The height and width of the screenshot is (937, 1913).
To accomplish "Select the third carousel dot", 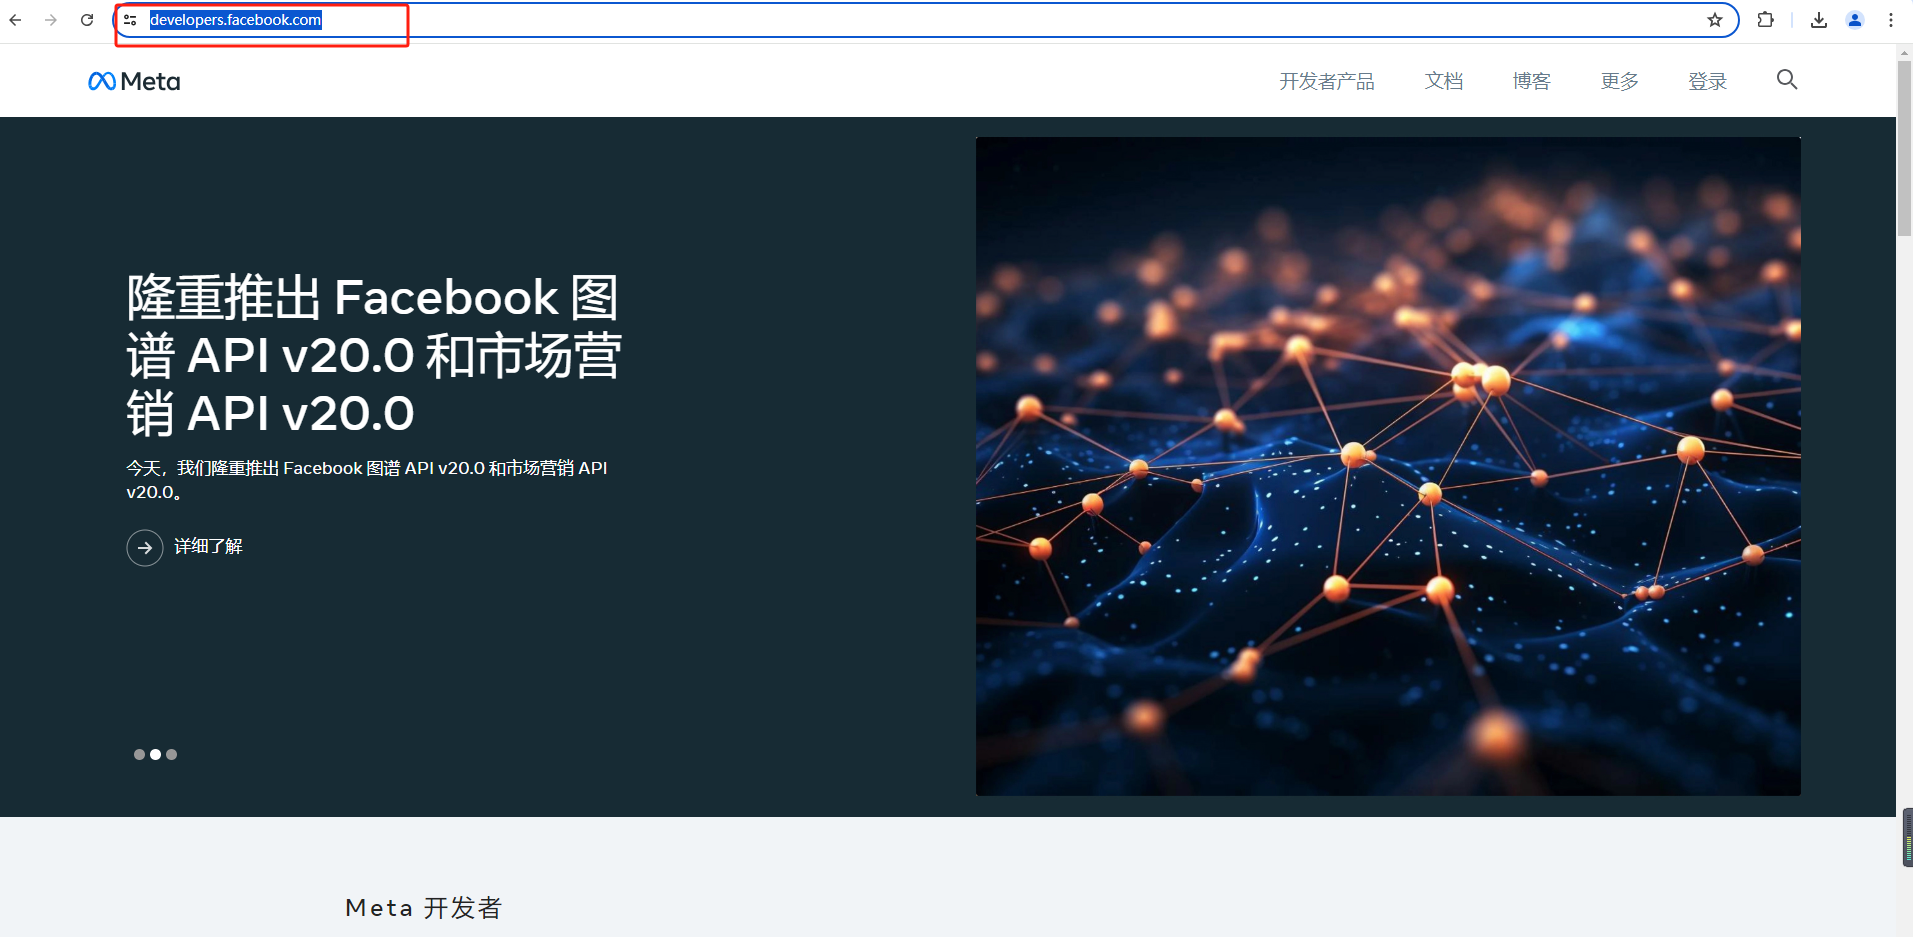I will point(171,755).
